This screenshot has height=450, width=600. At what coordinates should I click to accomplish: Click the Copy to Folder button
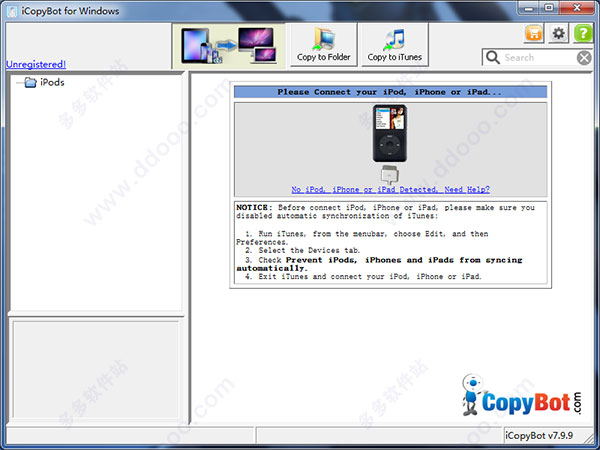(323, 45)
